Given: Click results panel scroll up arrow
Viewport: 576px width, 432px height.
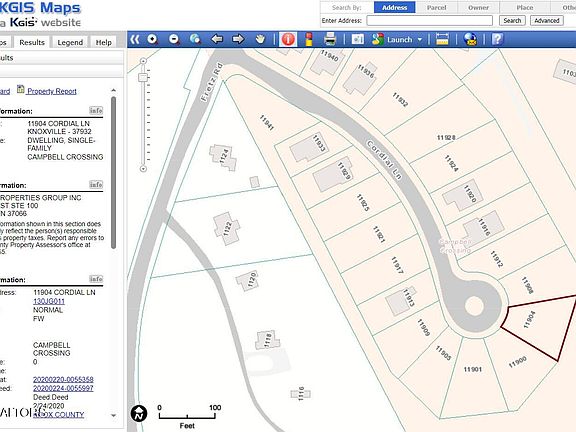Looking at the screenshot, I should pos(114,90).
